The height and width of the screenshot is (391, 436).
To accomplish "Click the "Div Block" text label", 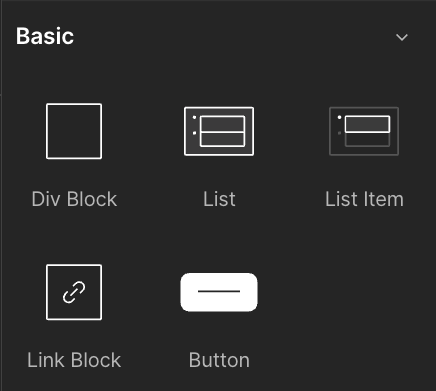I will (74, 199).
